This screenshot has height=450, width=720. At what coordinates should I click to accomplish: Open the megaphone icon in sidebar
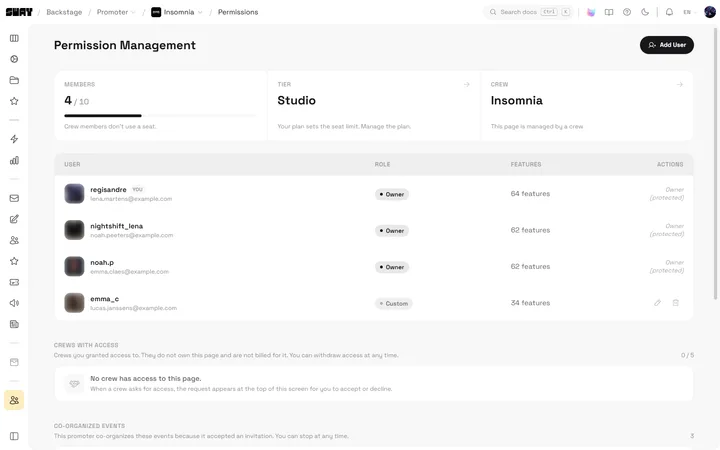[14, 303]
